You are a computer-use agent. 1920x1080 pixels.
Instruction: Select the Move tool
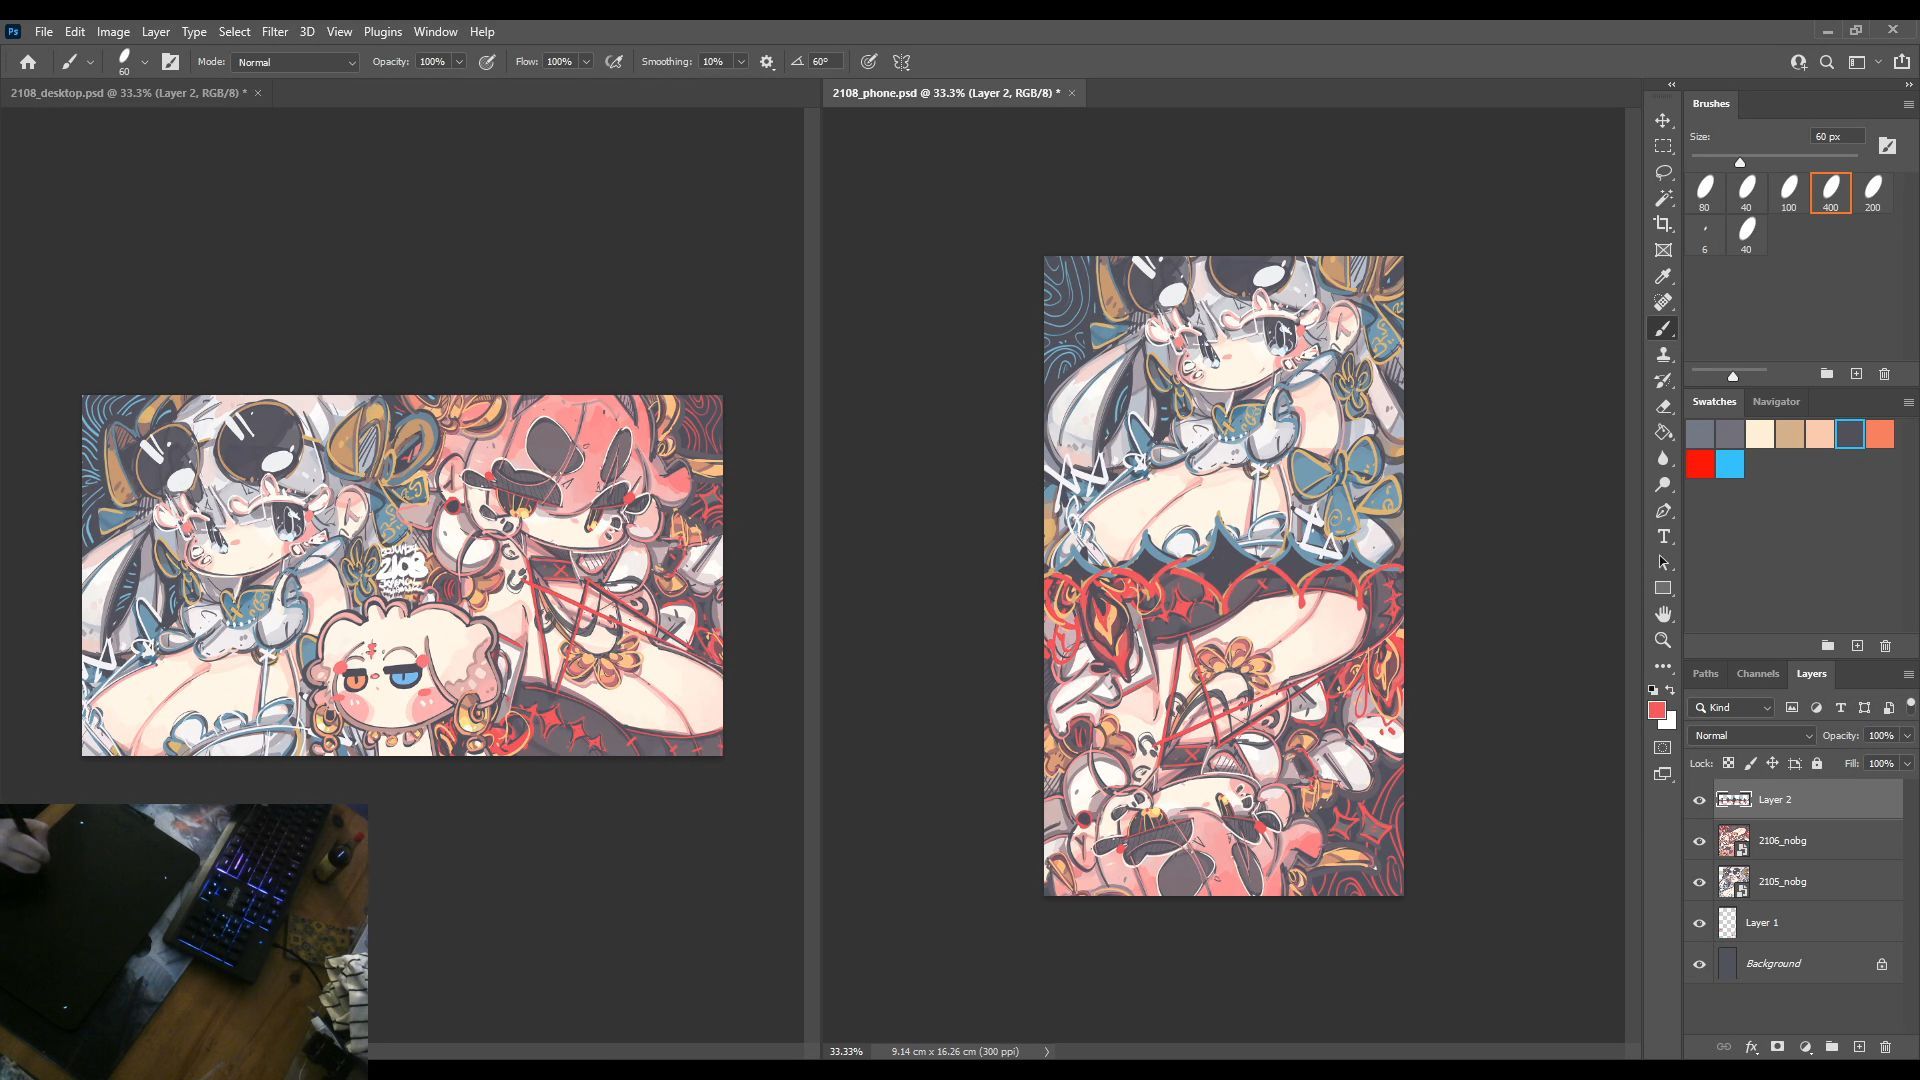tap(1663, 120)
